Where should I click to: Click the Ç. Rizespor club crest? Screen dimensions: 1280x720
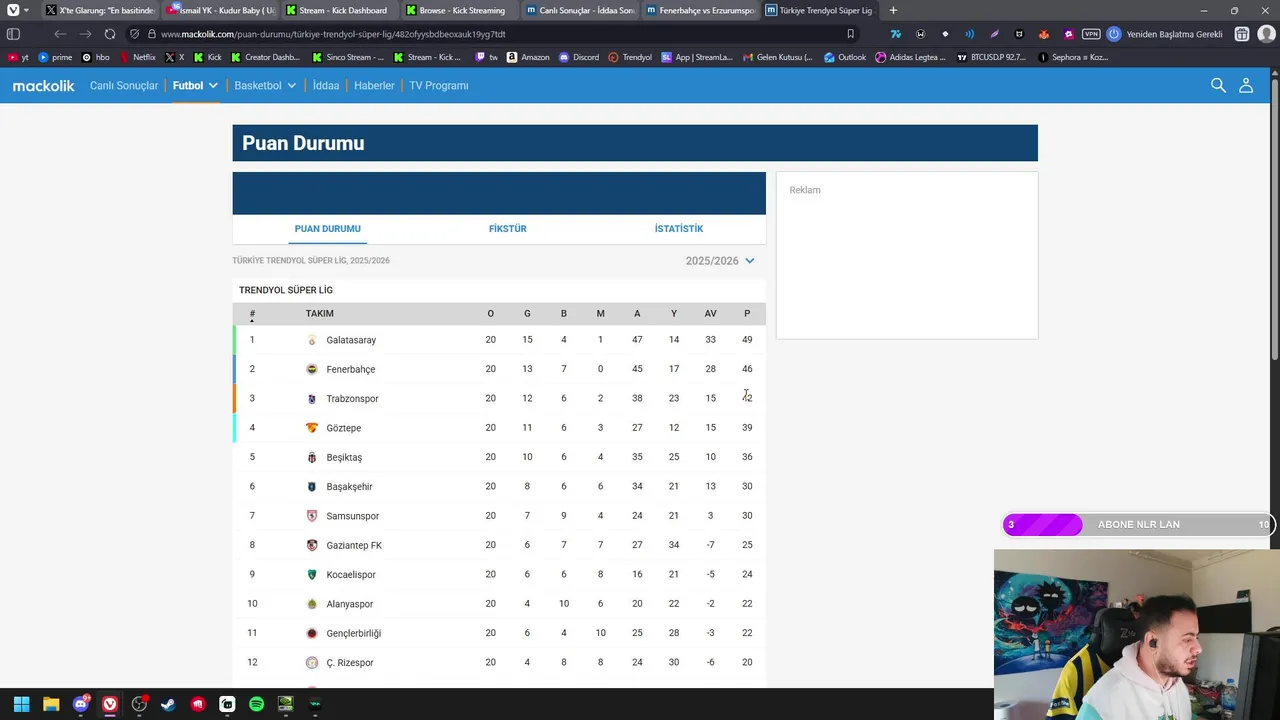tap(312, 663)
